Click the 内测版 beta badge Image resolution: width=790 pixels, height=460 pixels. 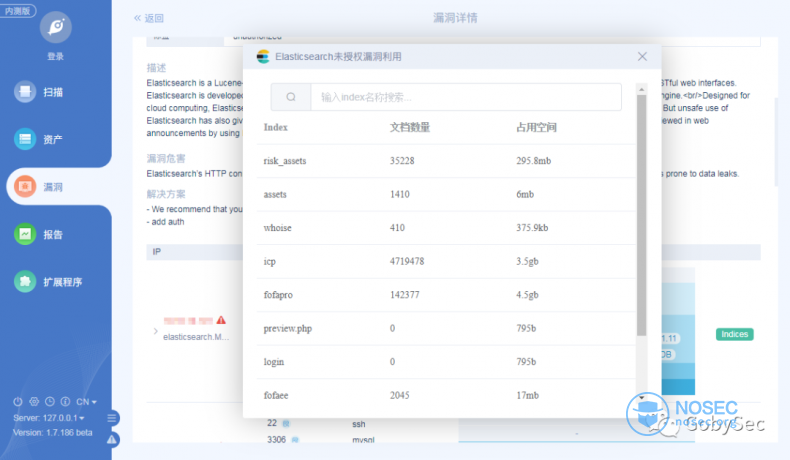pyautogui.click(x=18, y=11)
